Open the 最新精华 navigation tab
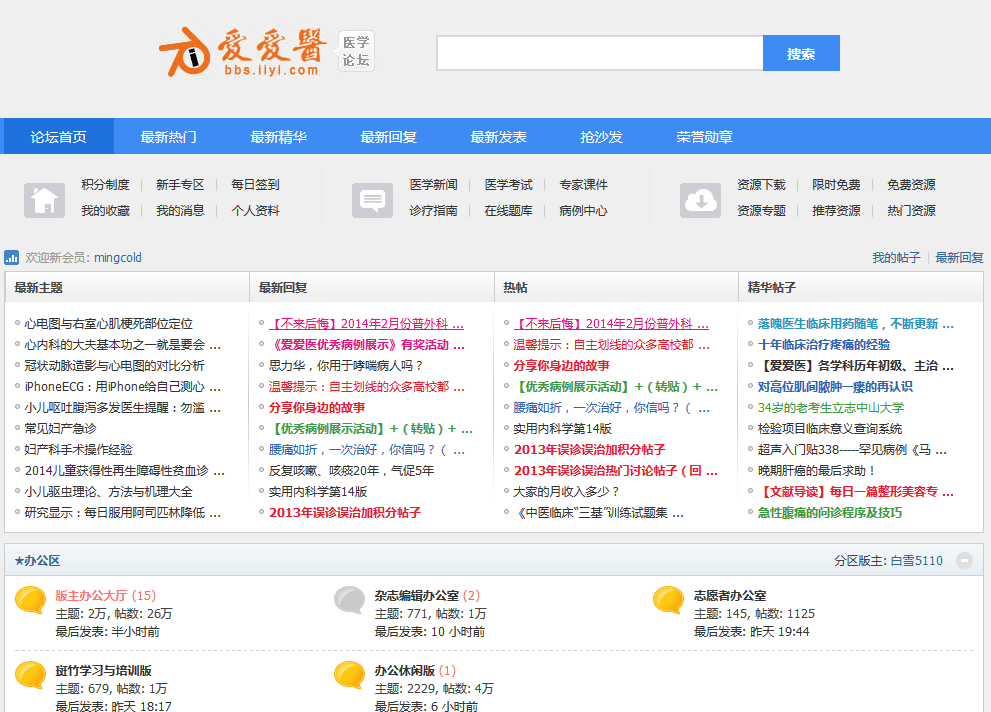 [x=279, y=136]
